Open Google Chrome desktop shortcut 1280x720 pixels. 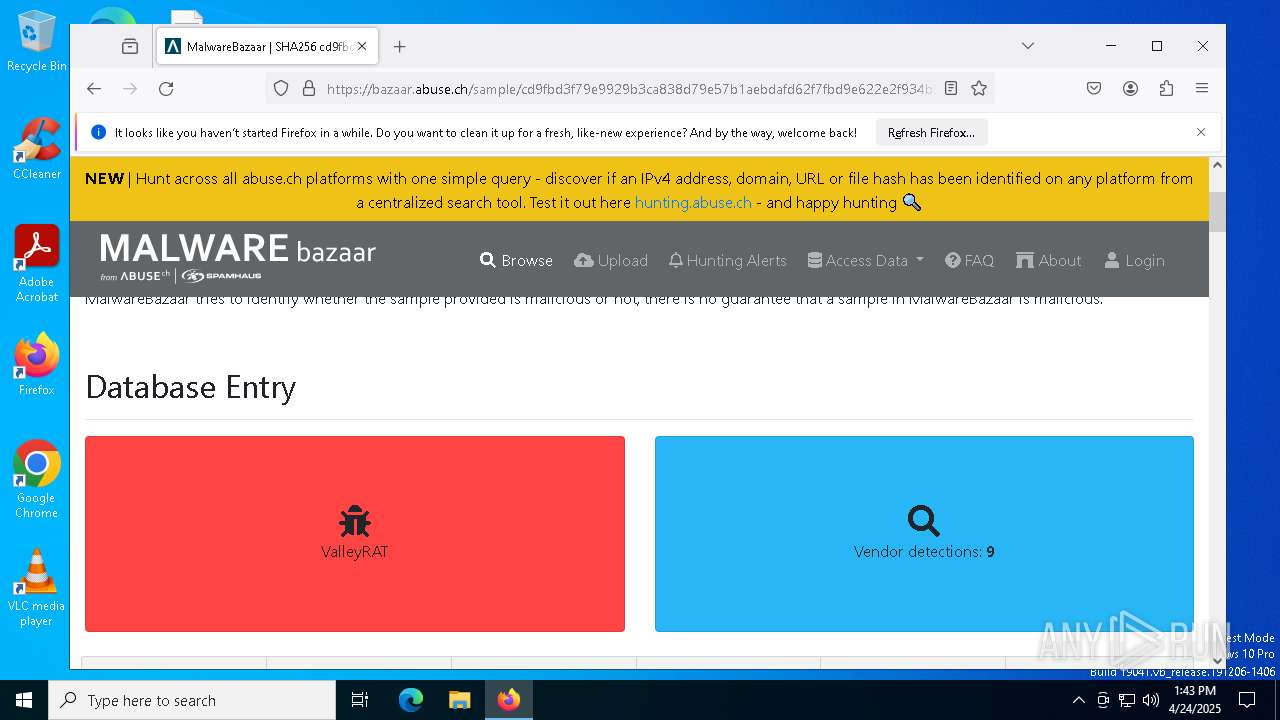tap(37, 480)
